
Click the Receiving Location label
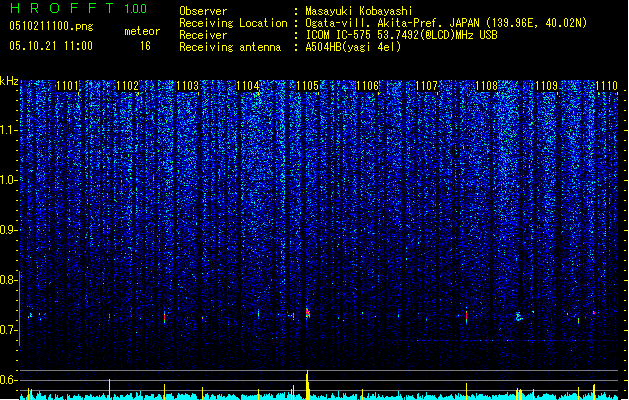(233, 23)
